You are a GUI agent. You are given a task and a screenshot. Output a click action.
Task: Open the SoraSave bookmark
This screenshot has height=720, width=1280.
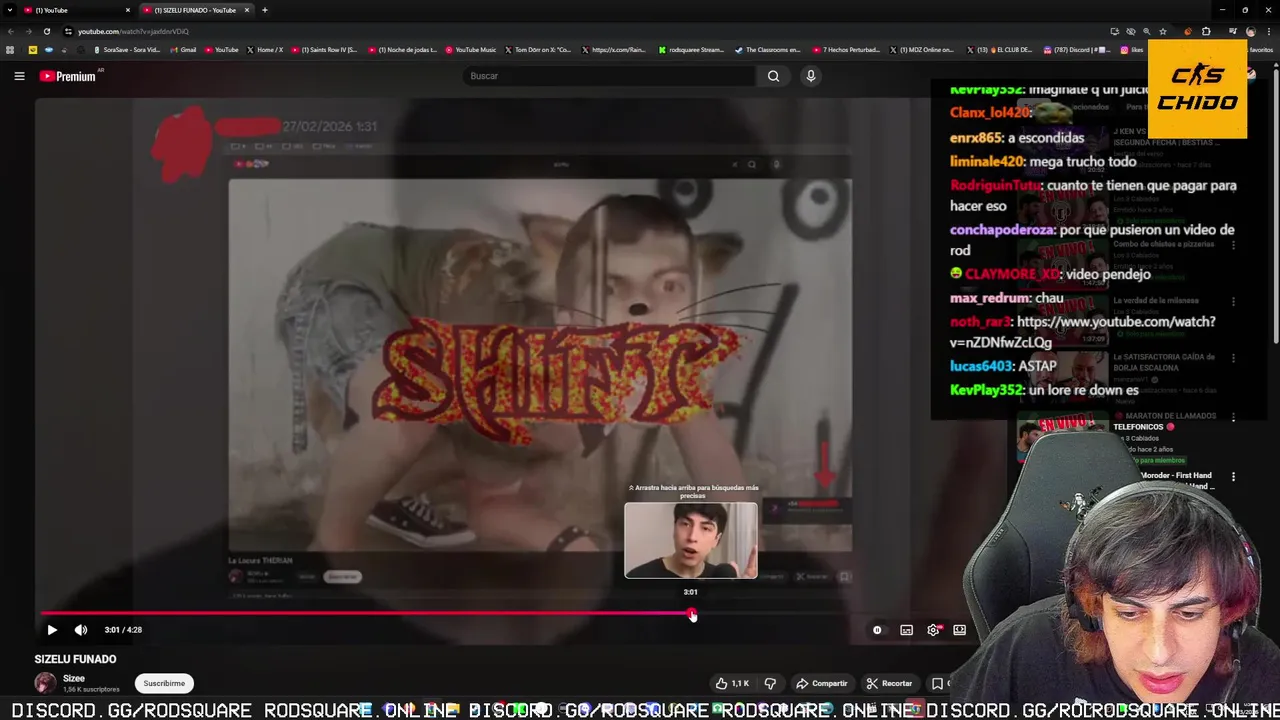point(127,50)
